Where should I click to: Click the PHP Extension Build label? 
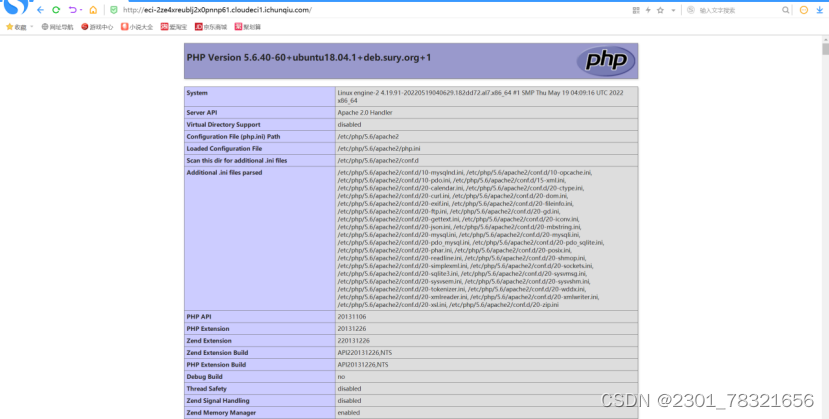click(x=216, y=365)
